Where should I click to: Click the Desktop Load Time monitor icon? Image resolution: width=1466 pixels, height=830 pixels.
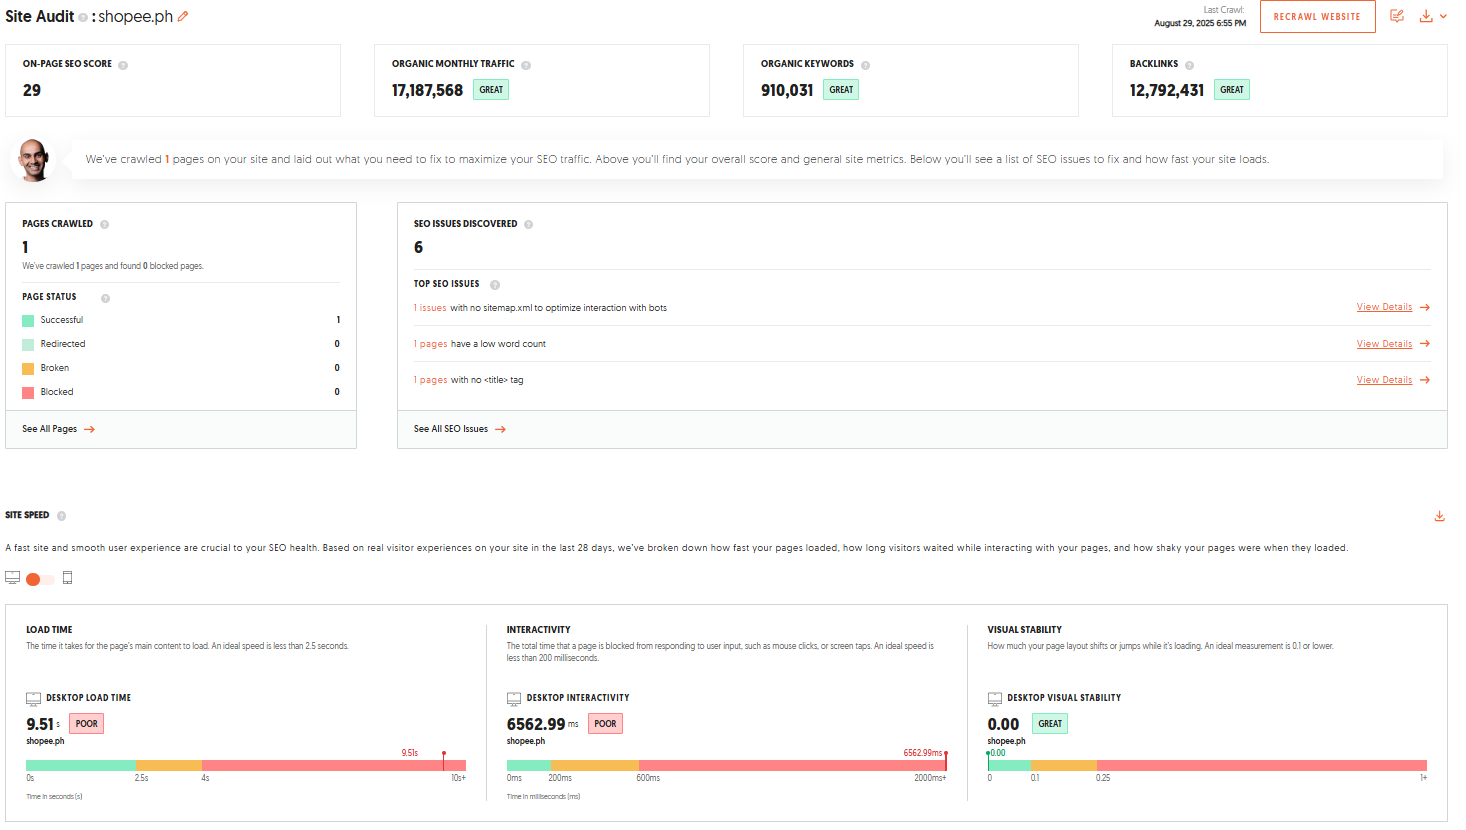[33, 699]
